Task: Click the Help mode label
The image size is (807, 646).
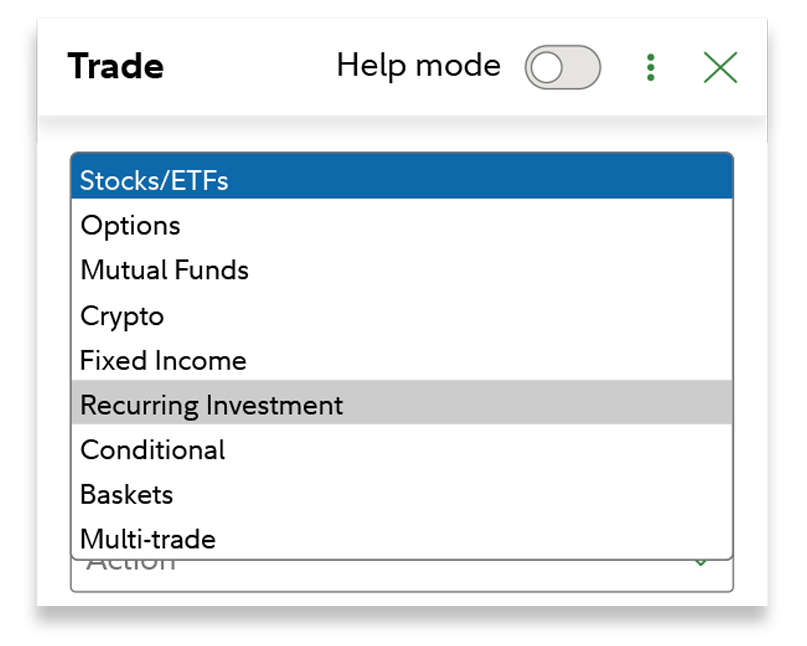Action: click(419, 66)
